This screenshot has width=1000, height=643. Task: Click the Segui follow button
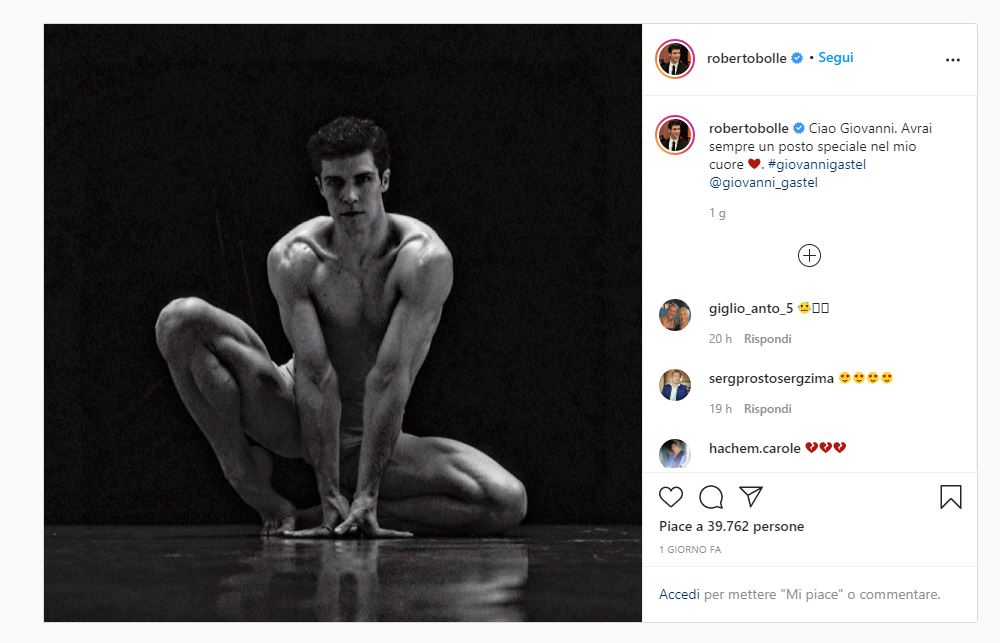point(835,58)
